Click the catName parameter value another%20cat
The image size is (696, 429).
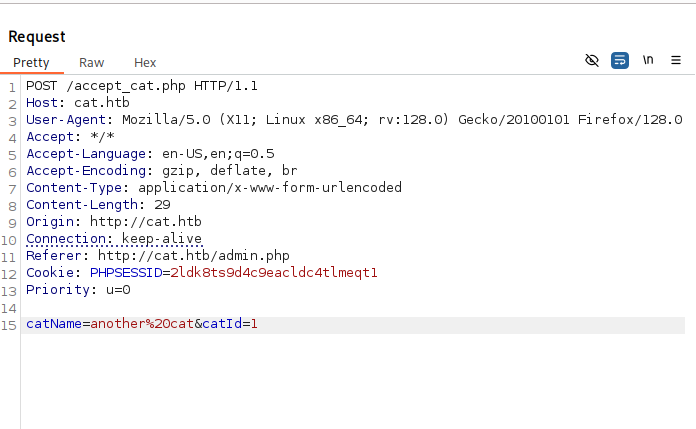[x=142, y=324]
